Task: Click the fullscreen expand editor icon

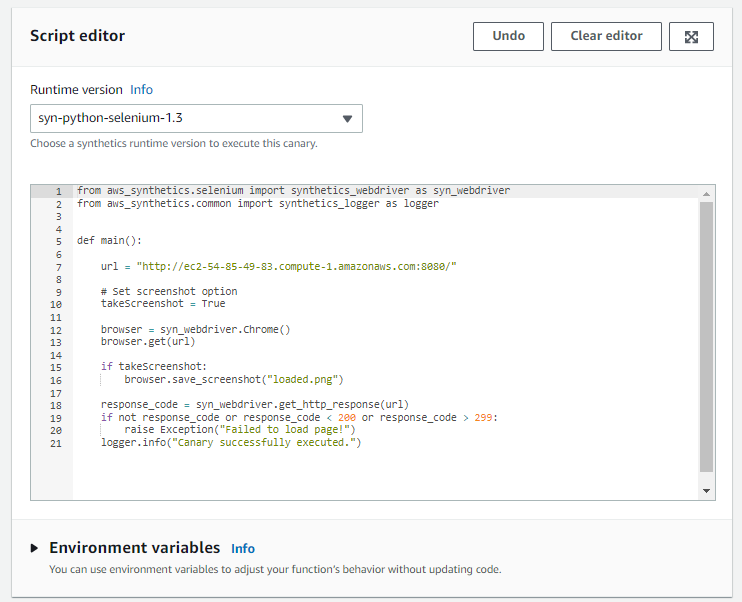Action: click(x=691, y=36)
